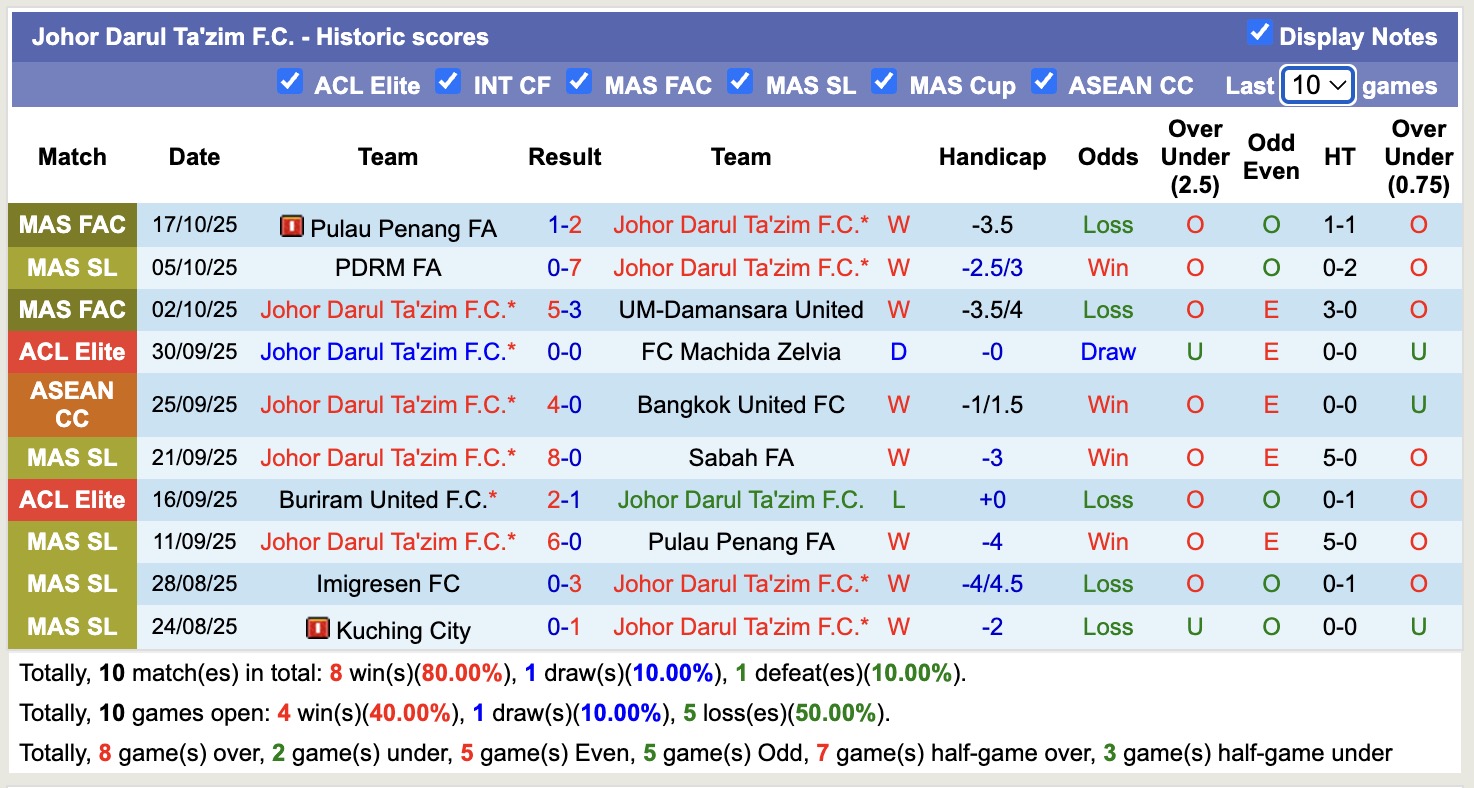Disable the ACL Elite filter checkbox
The height and width of the screenshot is (788, 1474).
point(290,84)
